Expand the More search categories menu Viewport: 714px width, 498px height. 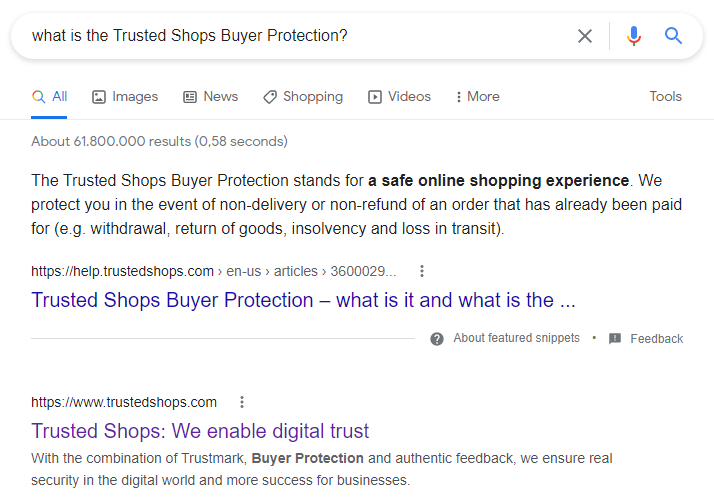click(478, 97)
